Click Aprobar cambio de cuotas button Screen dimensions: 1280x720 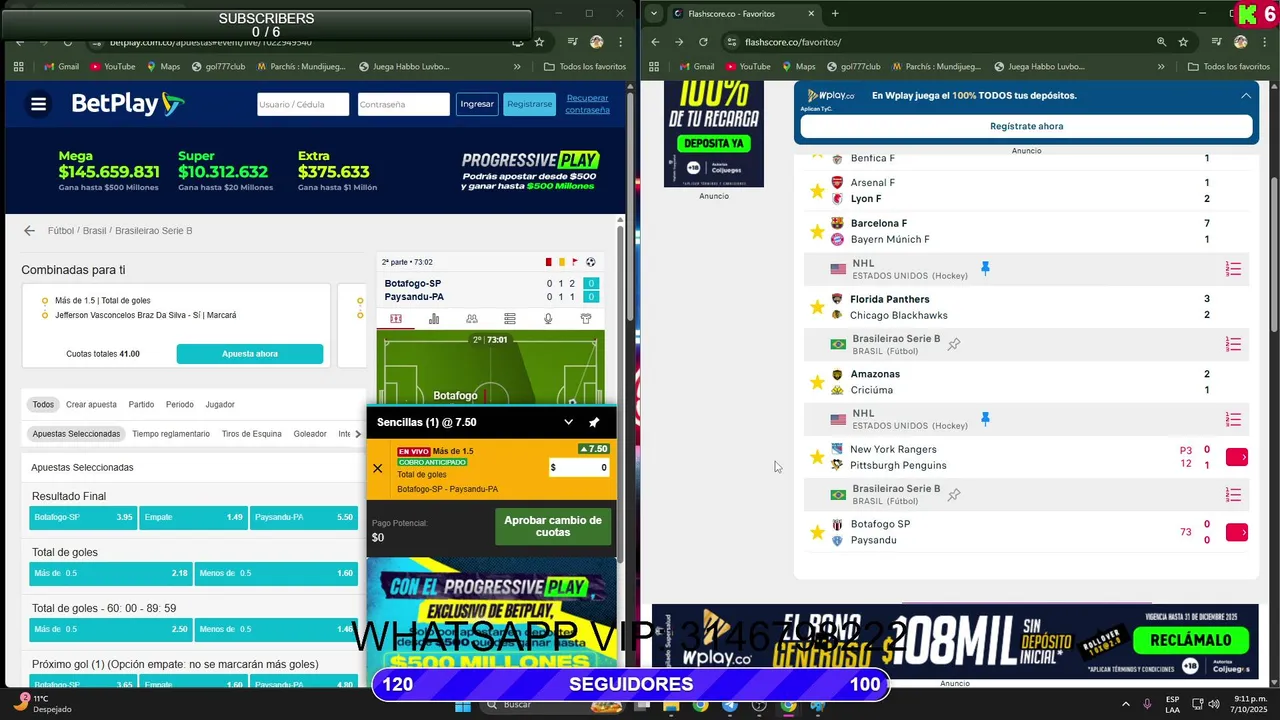pos(553,526)
